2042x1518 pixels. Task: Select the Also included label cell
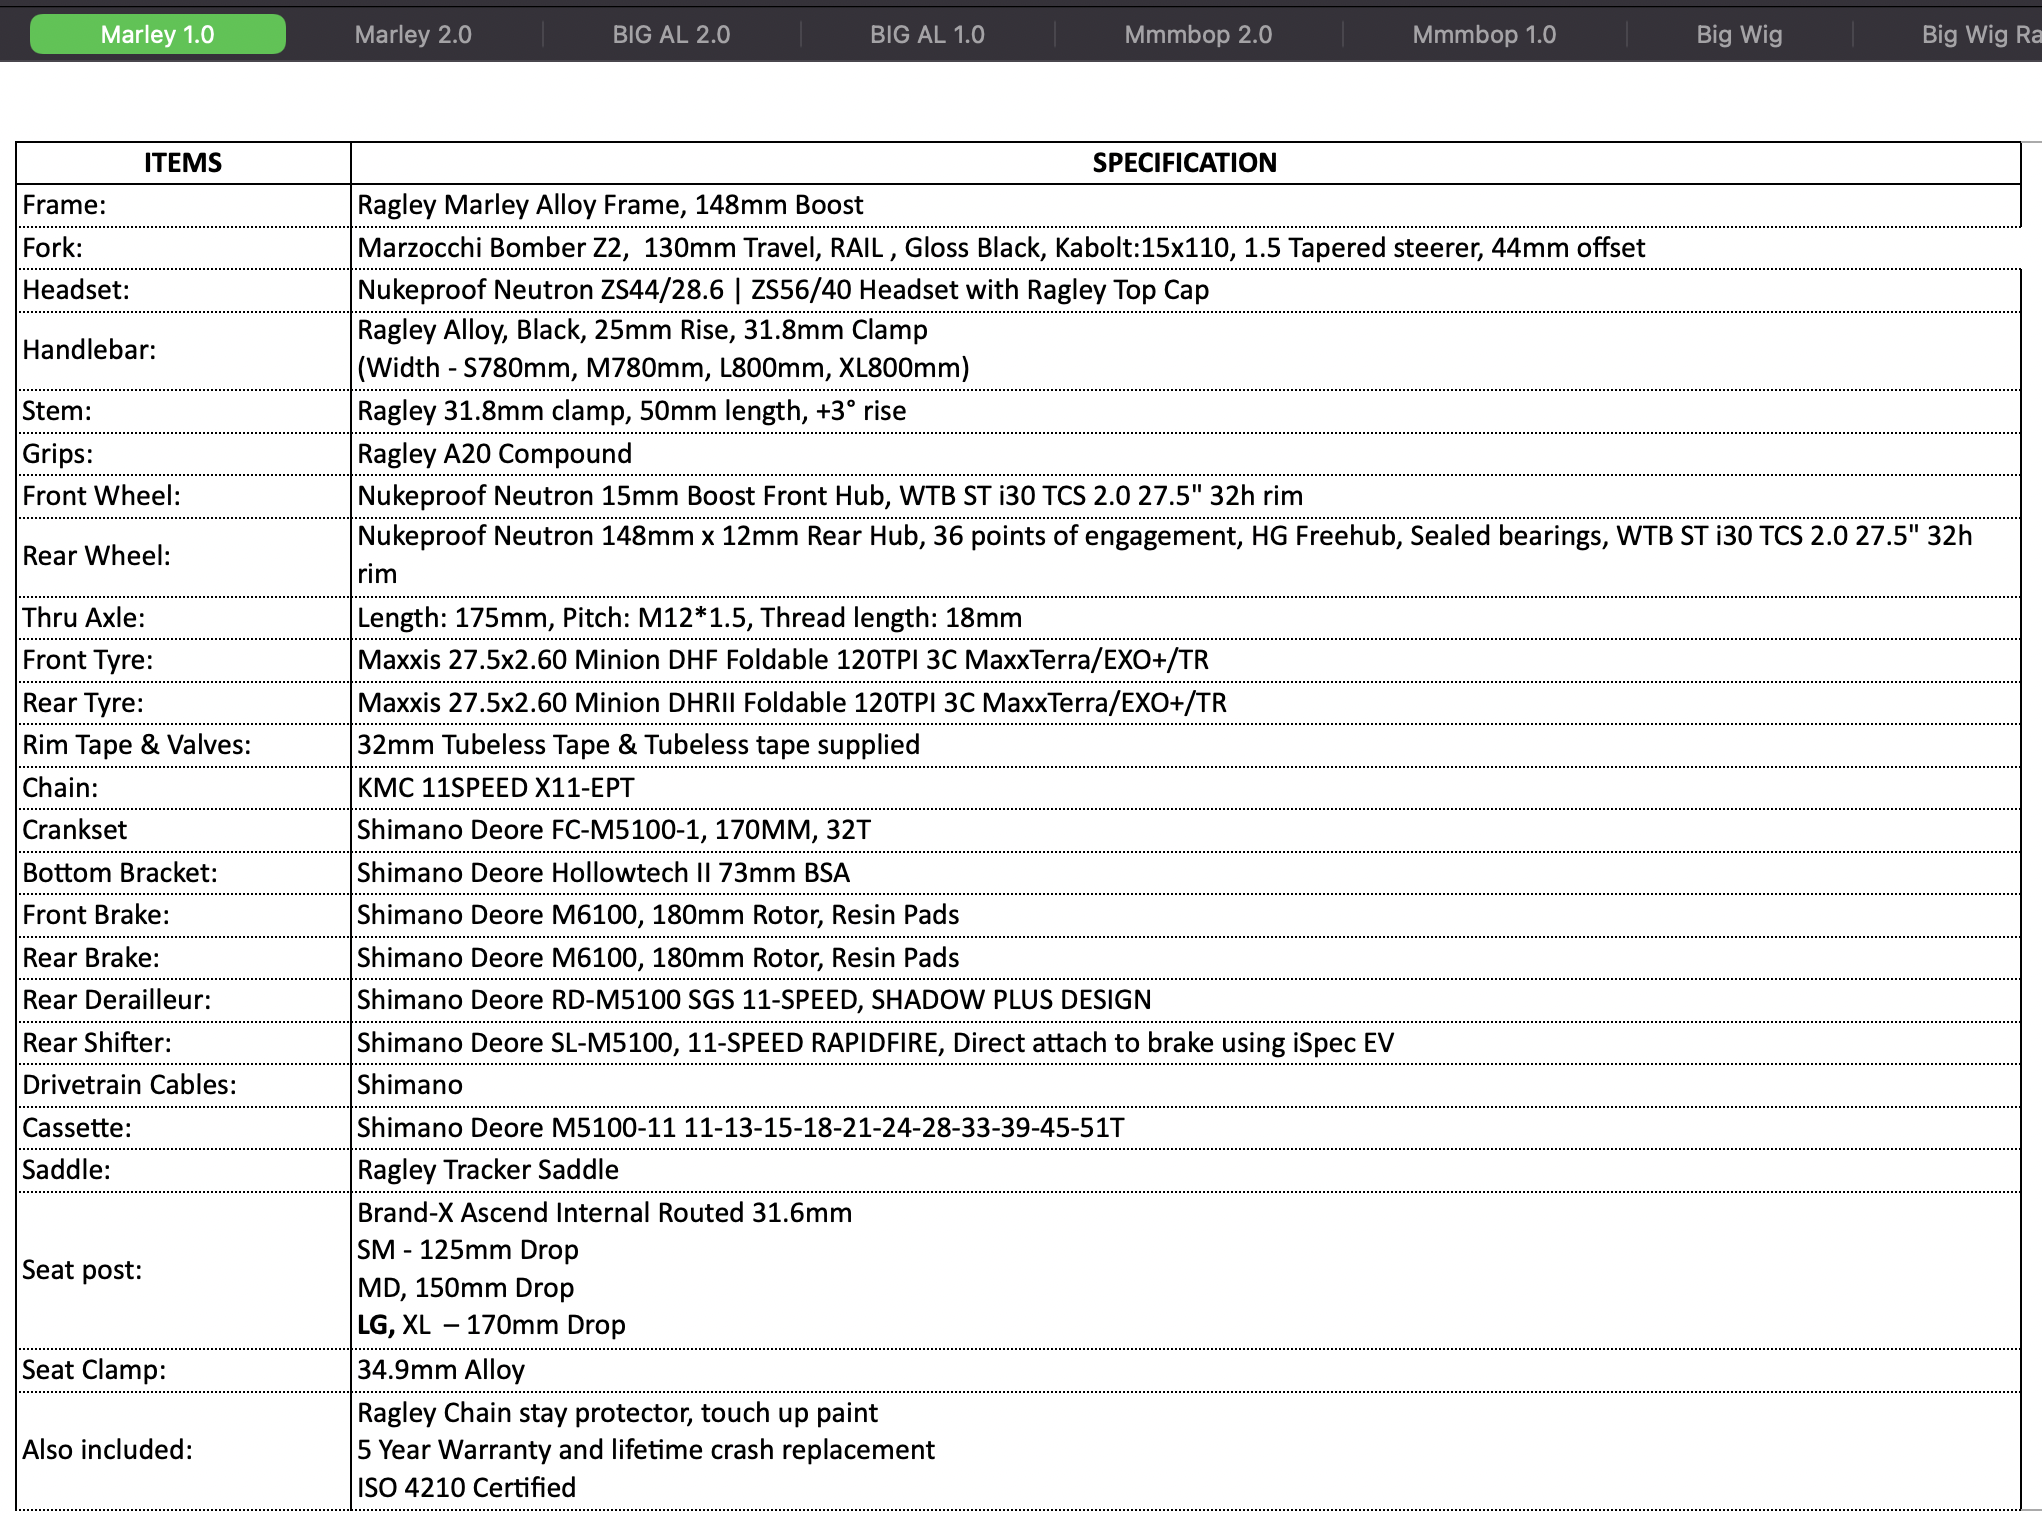tap(183, 1450)
